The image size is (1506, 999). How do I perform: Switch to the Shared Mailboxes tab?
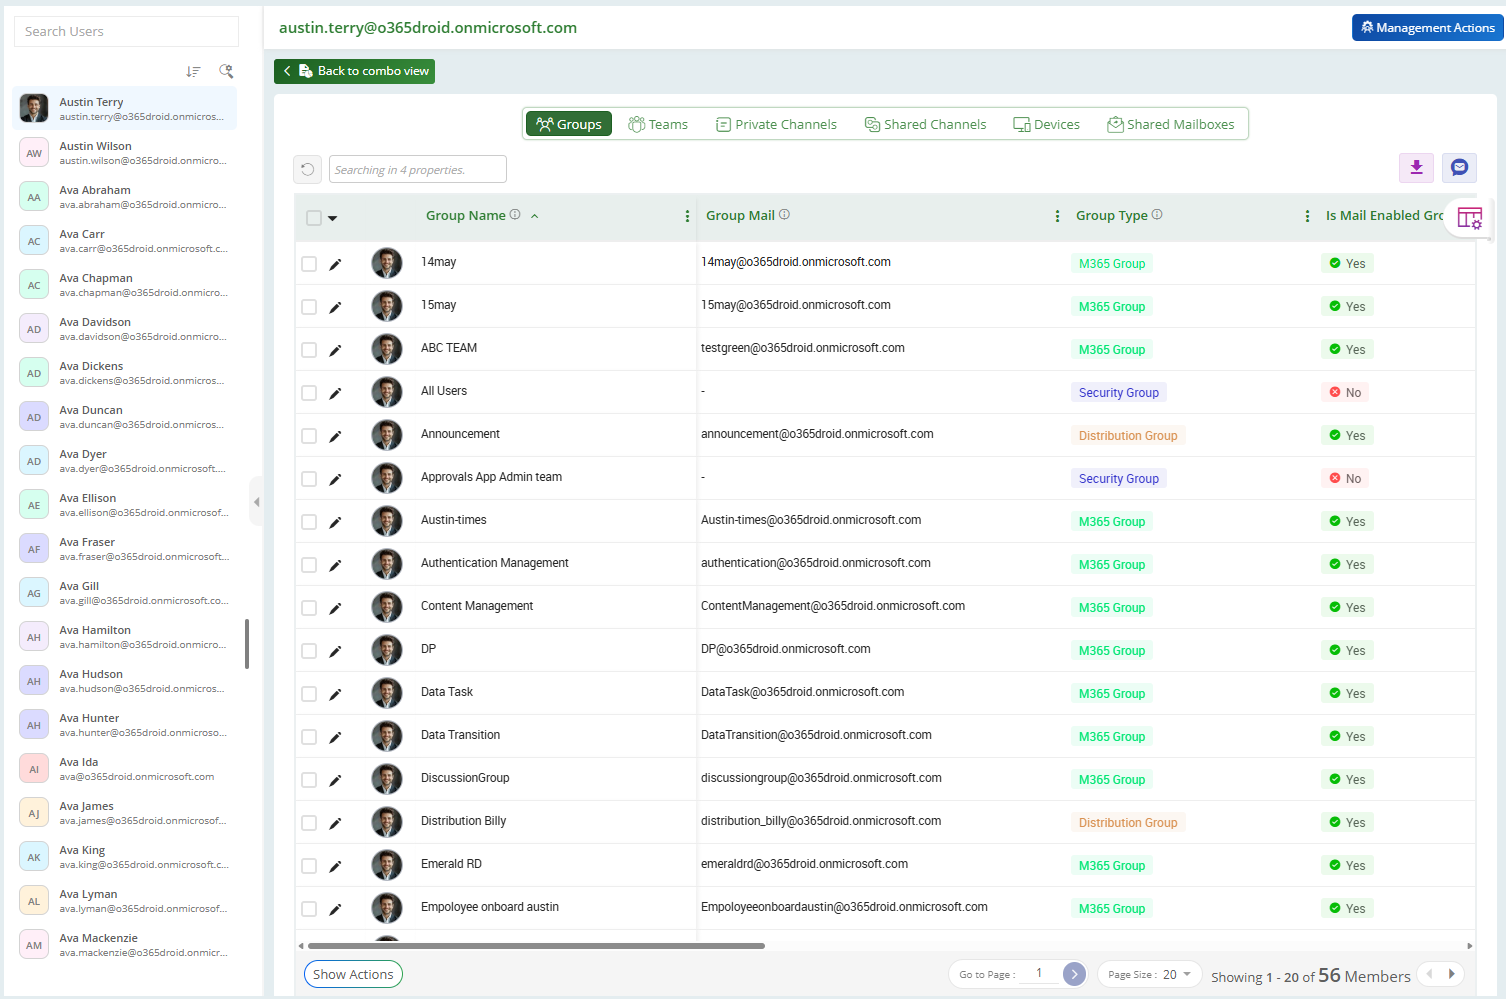1171,123
